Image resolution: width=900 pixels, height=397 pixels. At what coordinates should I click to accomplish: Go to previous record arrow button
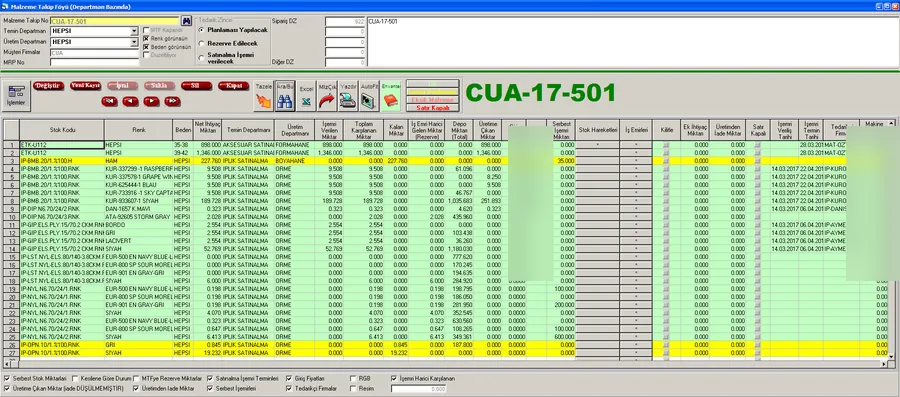click(x=130, y=101)
